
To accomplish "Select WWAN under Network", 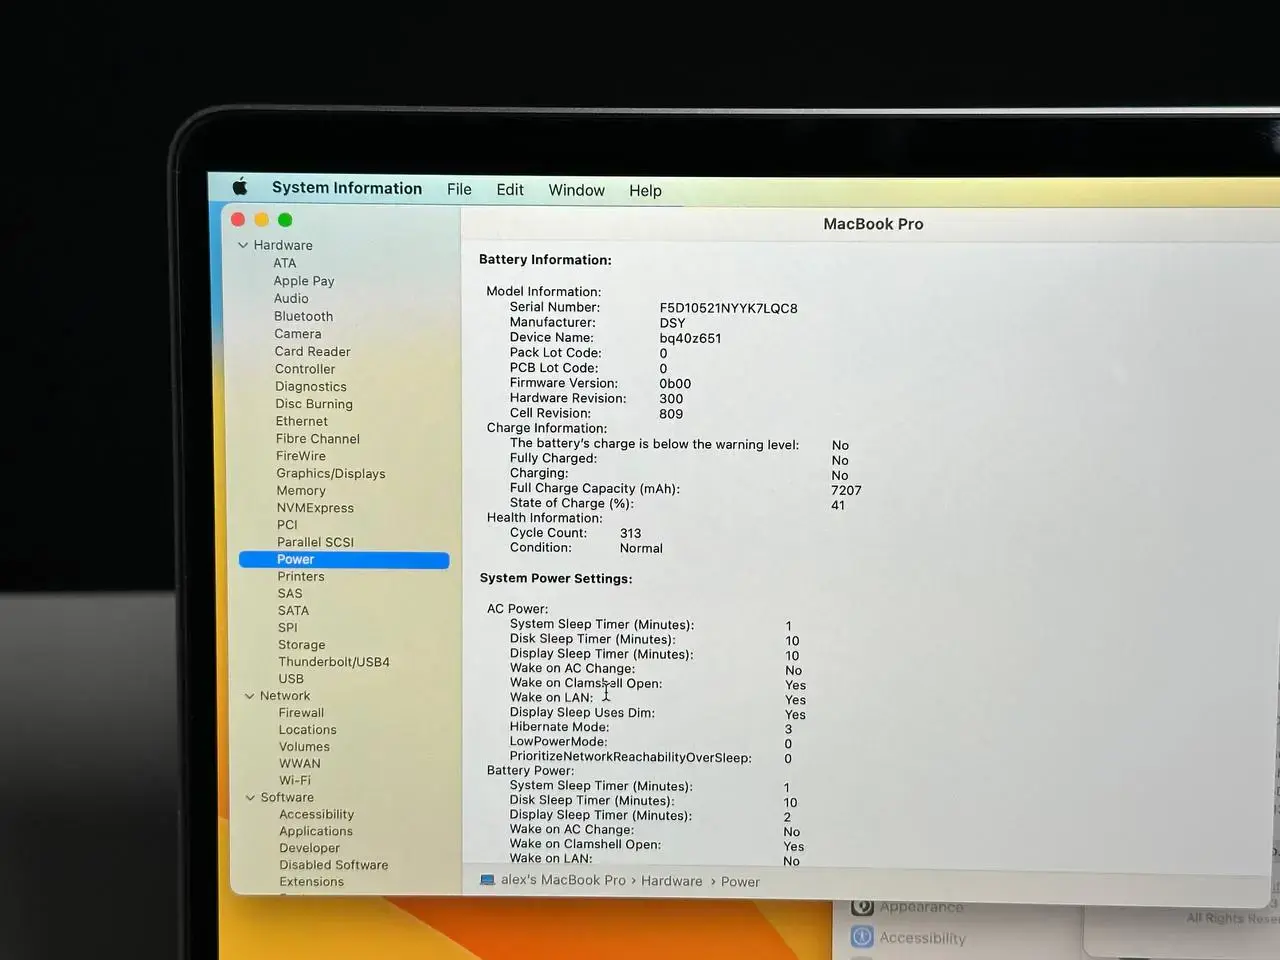I will [x=300, y=764].
